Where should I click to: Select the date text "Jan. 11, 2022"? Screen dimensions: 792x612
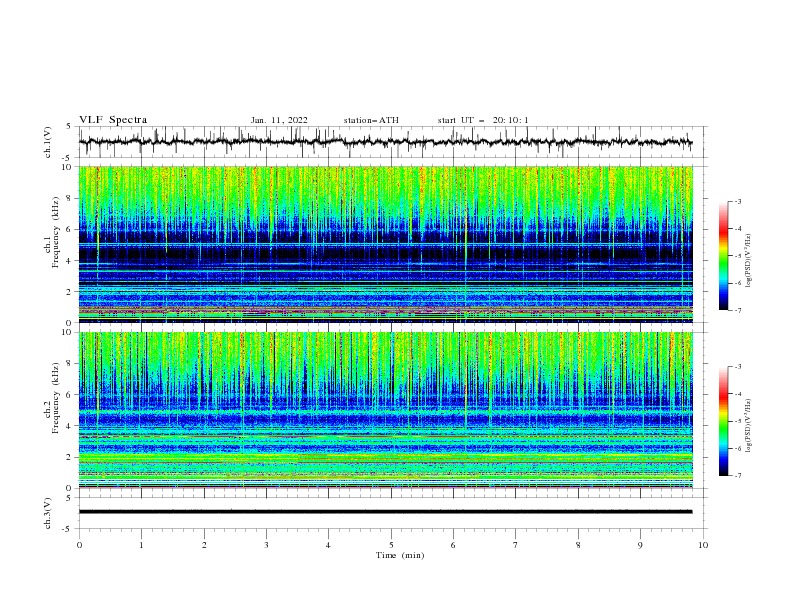pos(279,120)
